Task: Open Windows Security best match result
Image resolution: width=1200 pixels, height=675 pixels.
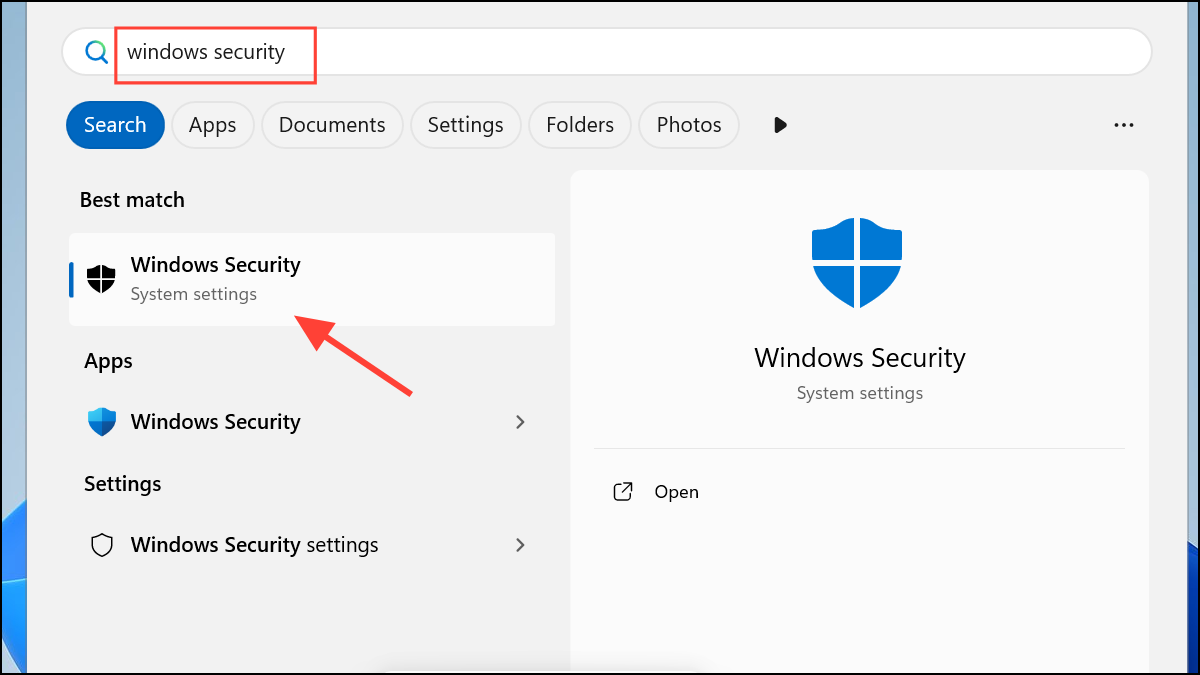Action: point(312,279)
